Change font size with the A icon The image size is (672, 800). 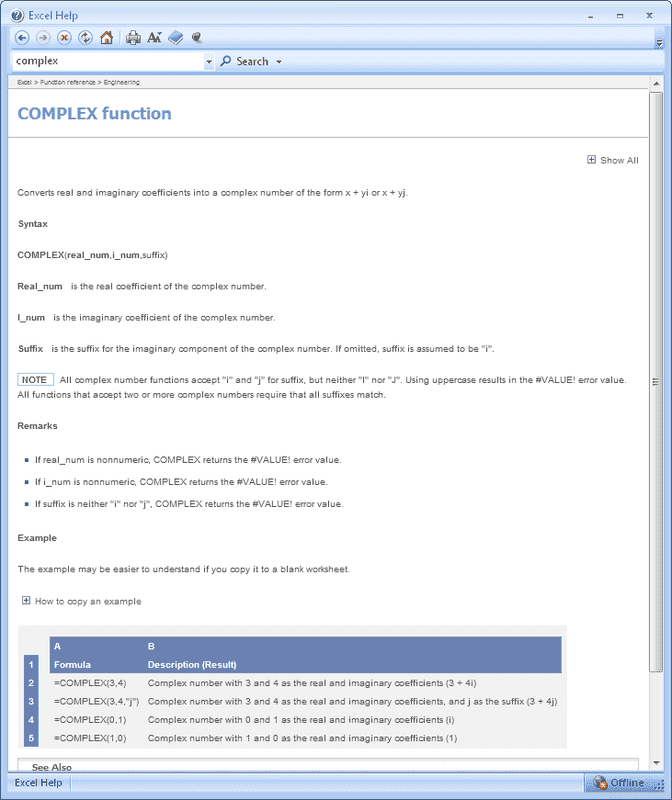154,38
